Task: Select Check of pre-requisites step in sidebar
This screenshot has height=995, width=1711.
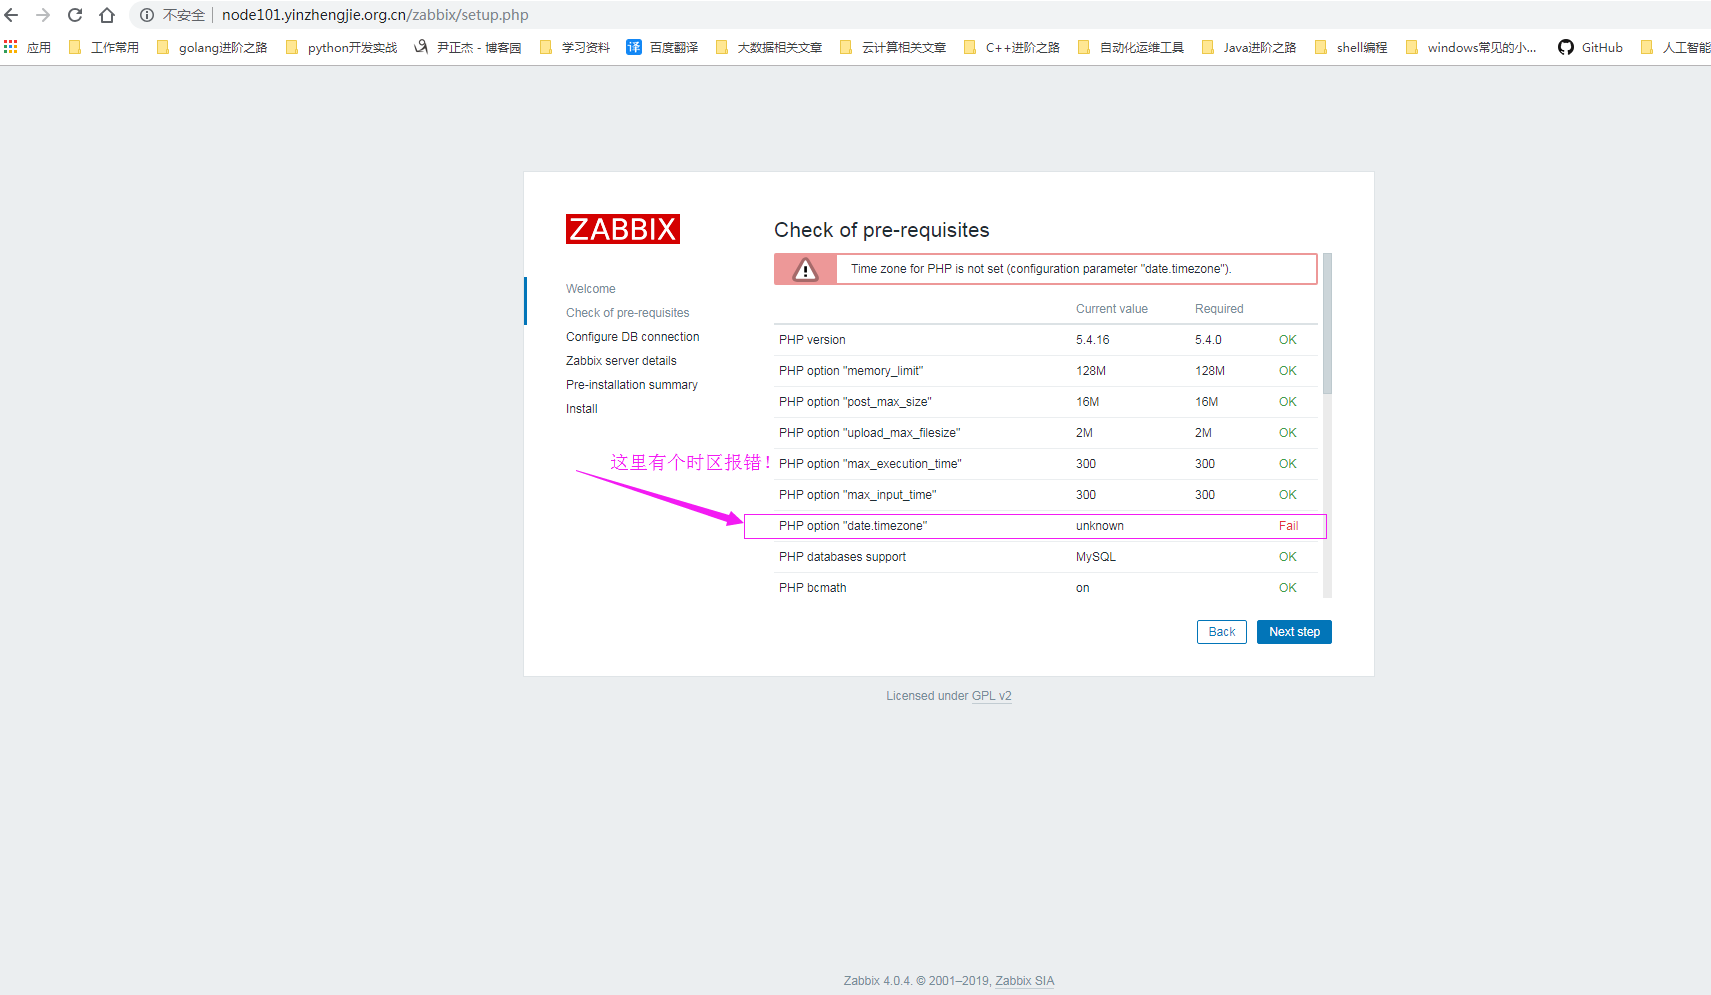Action: [627, 313]
